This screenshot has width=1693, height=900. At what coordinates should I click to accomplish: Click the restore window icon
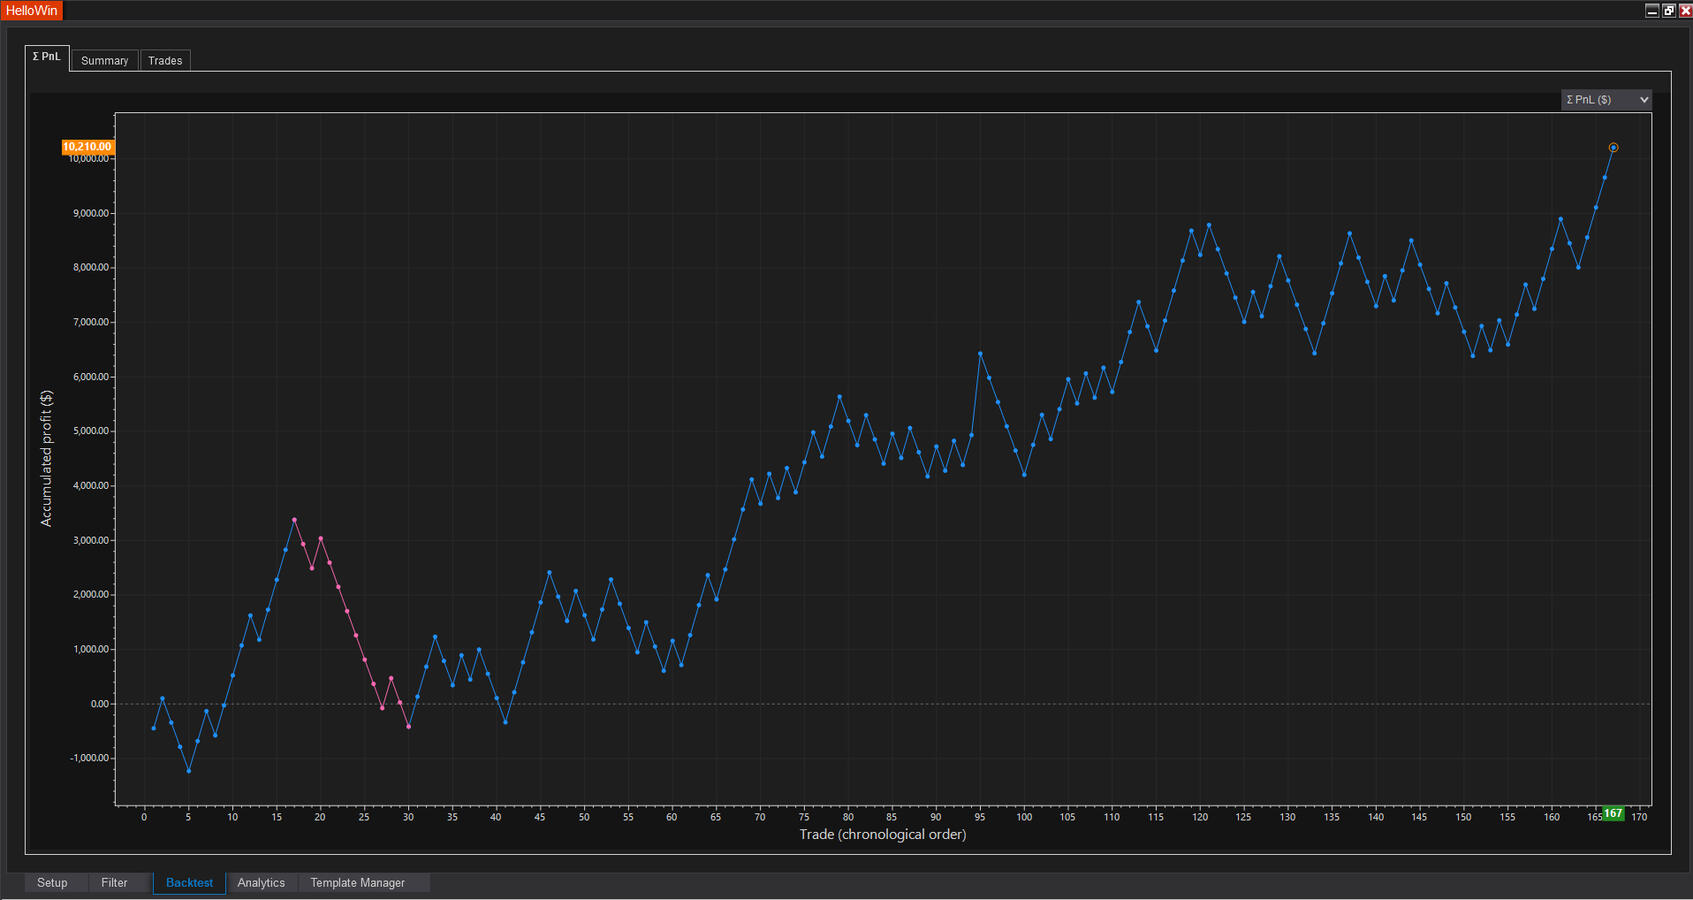point(1668,10)
